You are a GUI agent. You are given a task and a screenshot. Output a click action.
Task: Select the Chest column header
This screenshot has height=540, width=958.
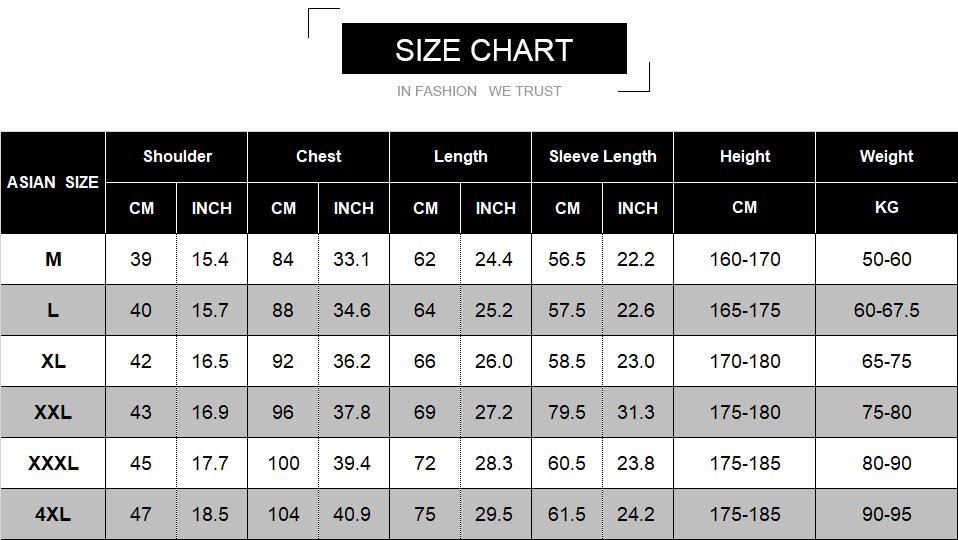(x=319, y=156)
